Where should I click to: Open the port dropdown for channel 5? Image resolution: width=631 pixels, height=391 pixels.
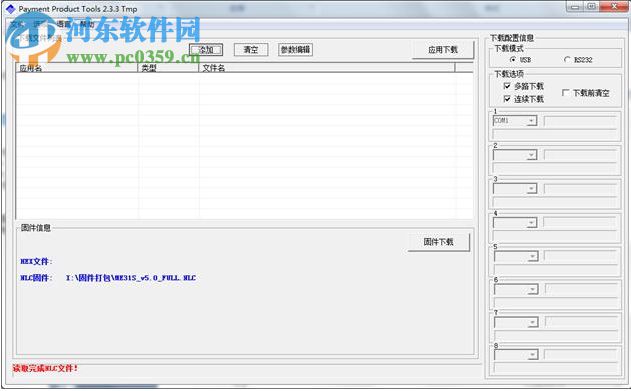click(x=533, y=256)
